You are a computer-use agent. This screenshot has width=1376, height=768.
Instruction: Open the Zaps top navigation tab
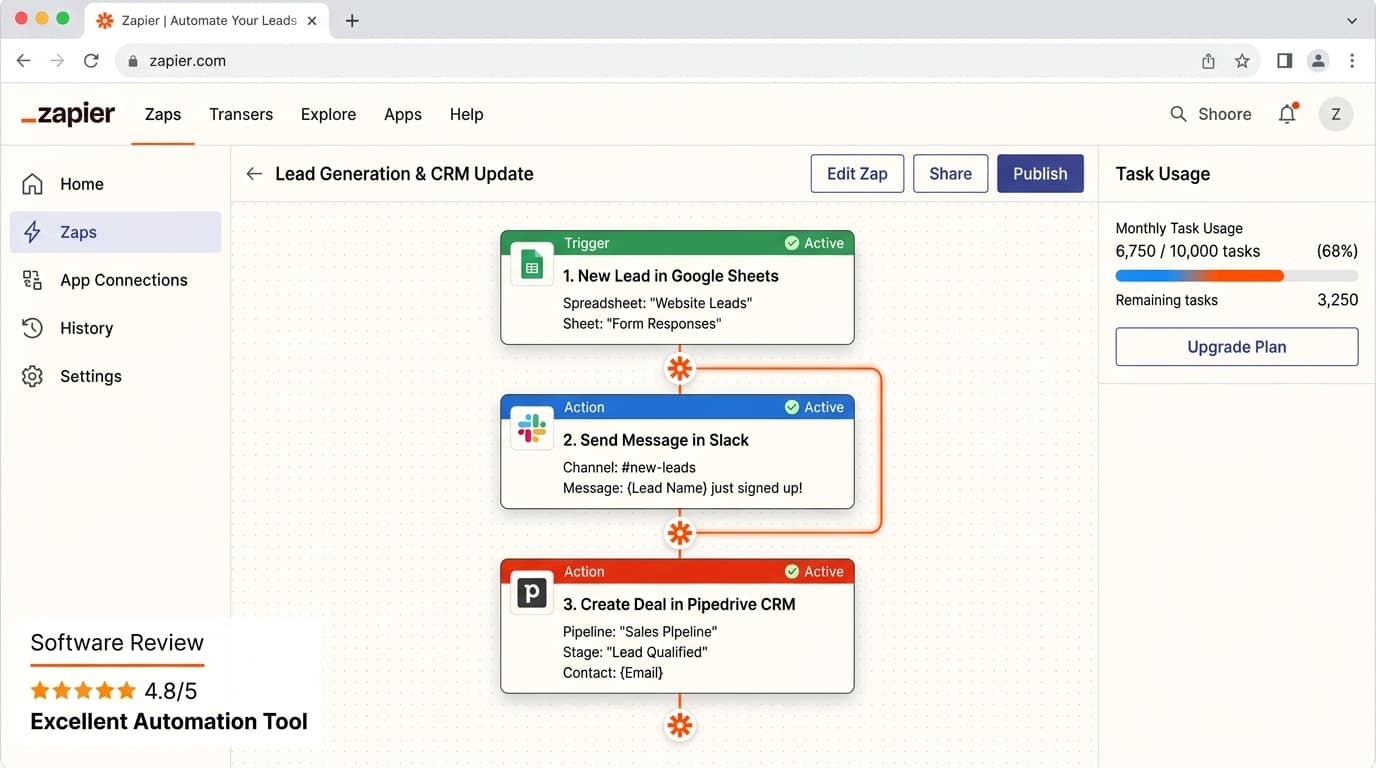(163, 114)
